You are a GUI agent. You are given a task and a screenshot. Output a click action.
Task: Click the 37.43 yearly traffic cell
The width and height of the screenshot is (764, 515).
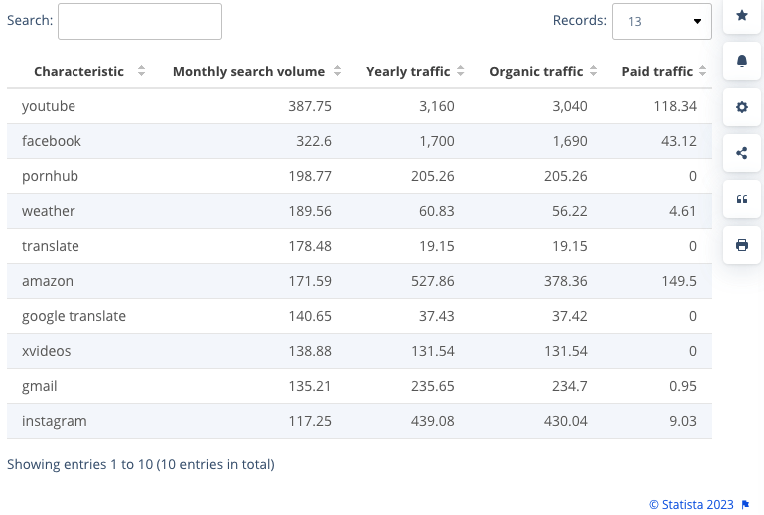tap(437, 317)
